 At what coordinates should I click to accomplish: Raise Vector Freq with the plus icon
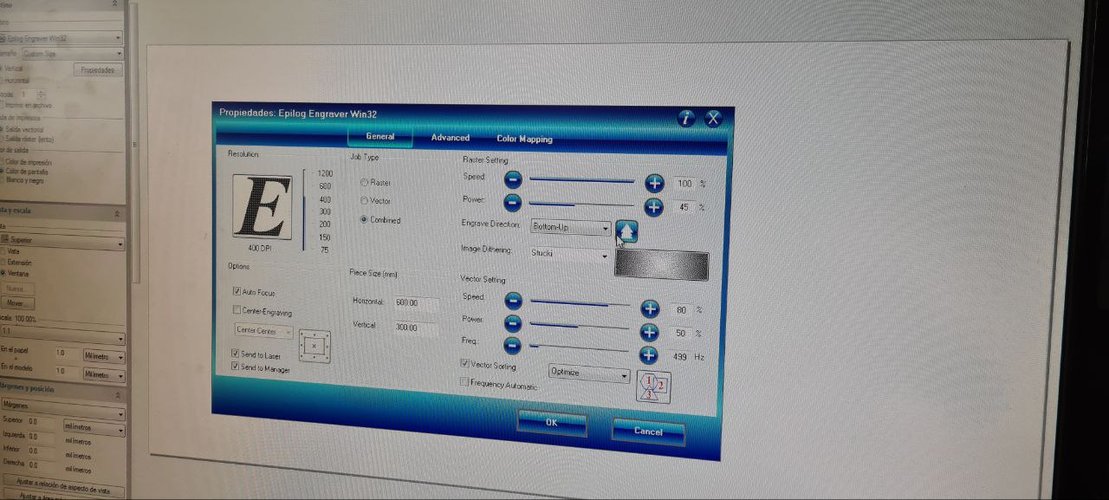pos(649,355)
